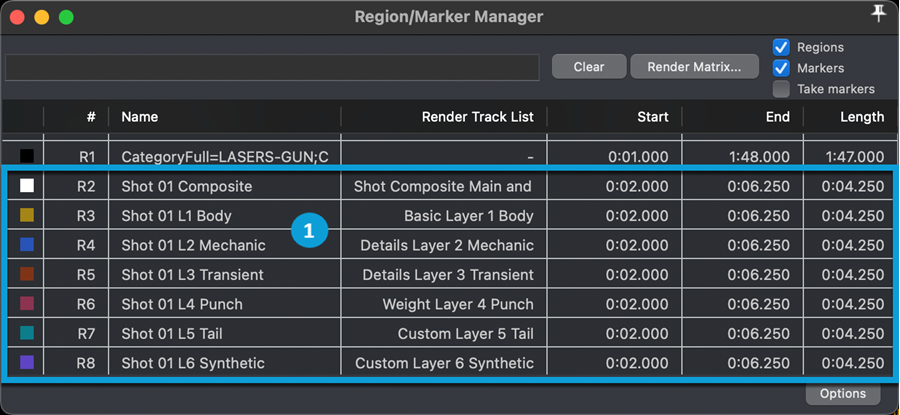900x415 pixels.
Task: Enable the Take markers checkbox
Action: click(781, 89)
